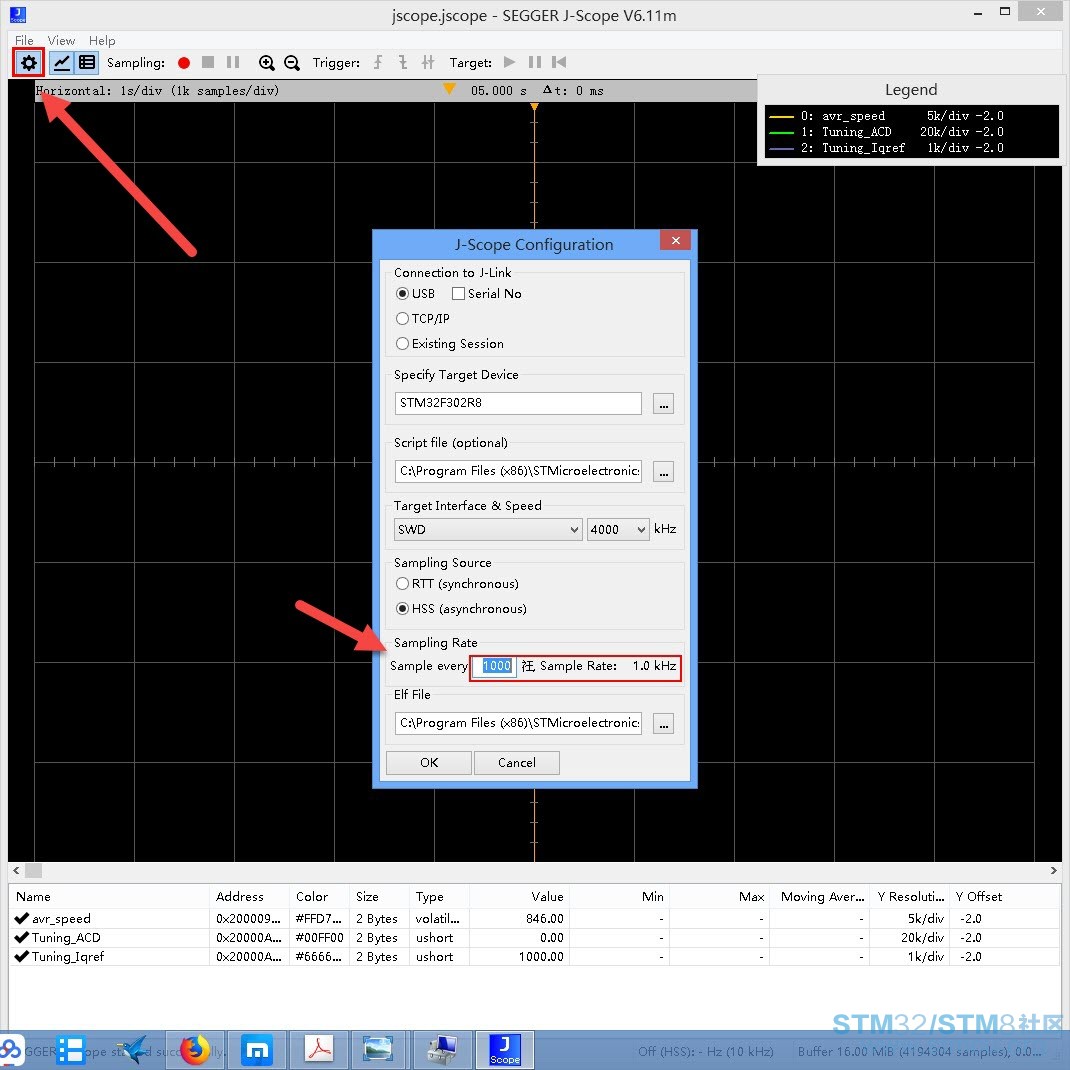Open computer toolbox app on taskbar

442,1050
